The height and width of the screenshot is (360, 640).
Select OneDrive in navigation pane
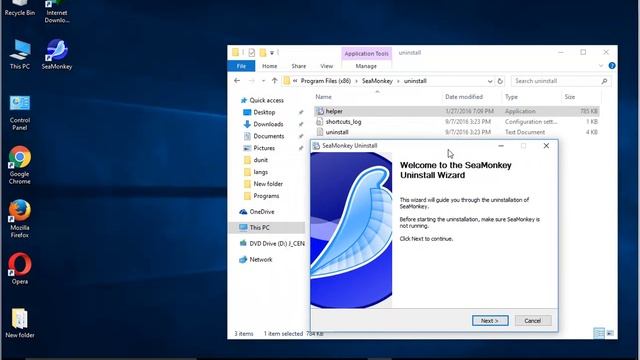(262, 212)
